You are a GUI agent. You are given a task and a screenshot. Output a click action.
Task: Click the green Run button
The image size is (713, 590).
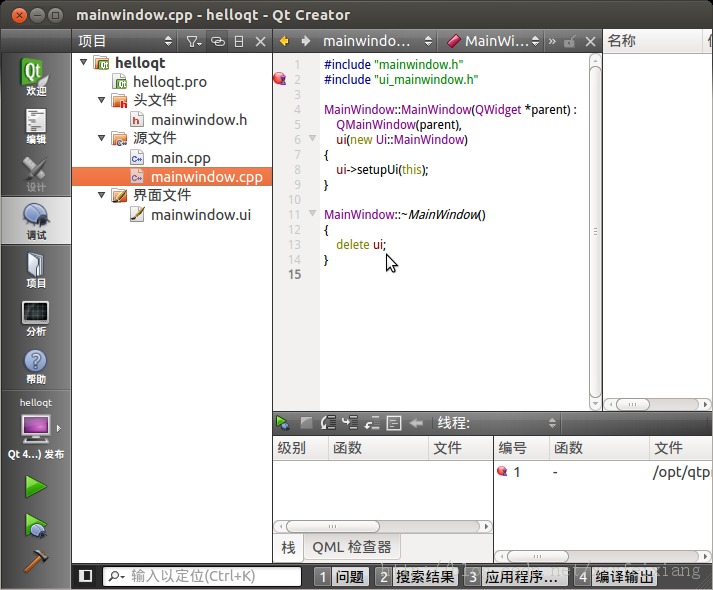point(35,487)
